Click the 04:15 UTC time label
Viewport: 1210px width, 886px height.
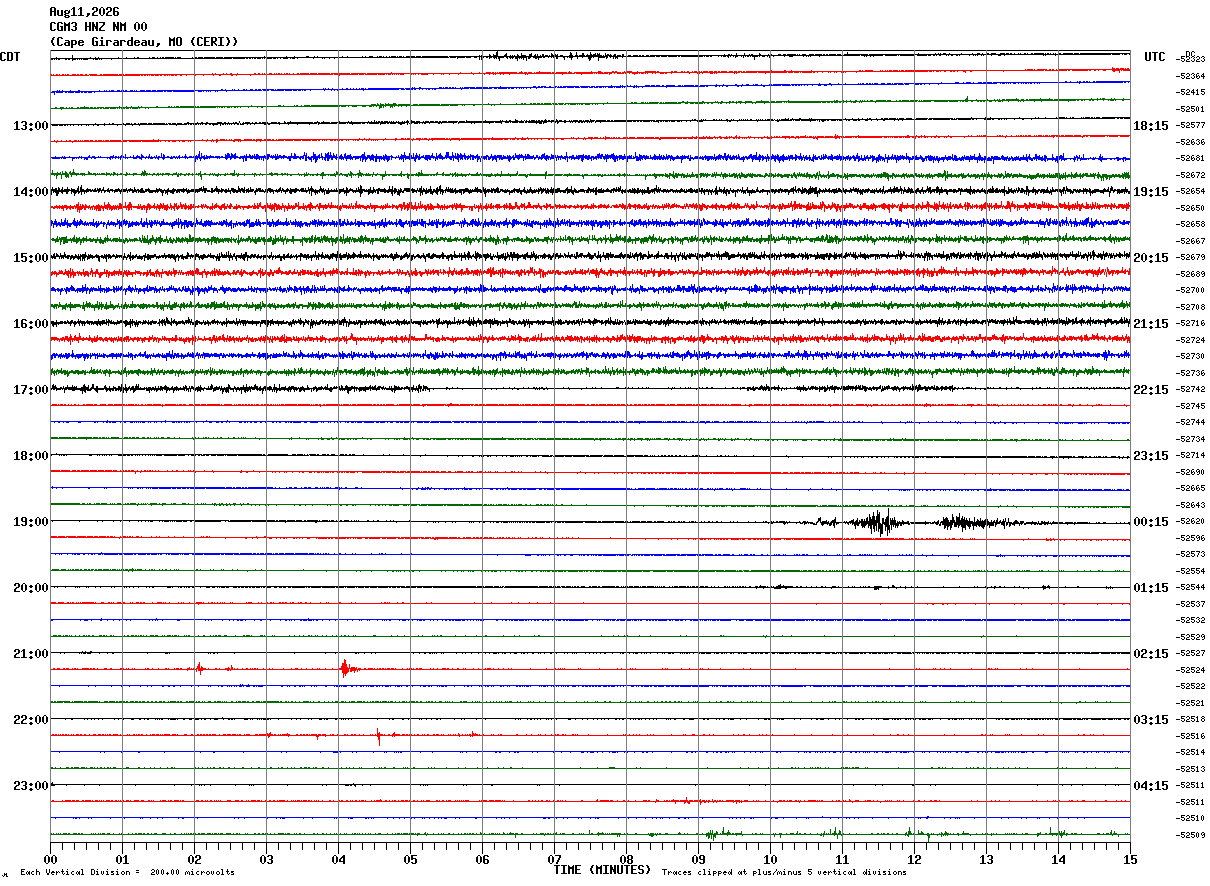click(1151, 786)
